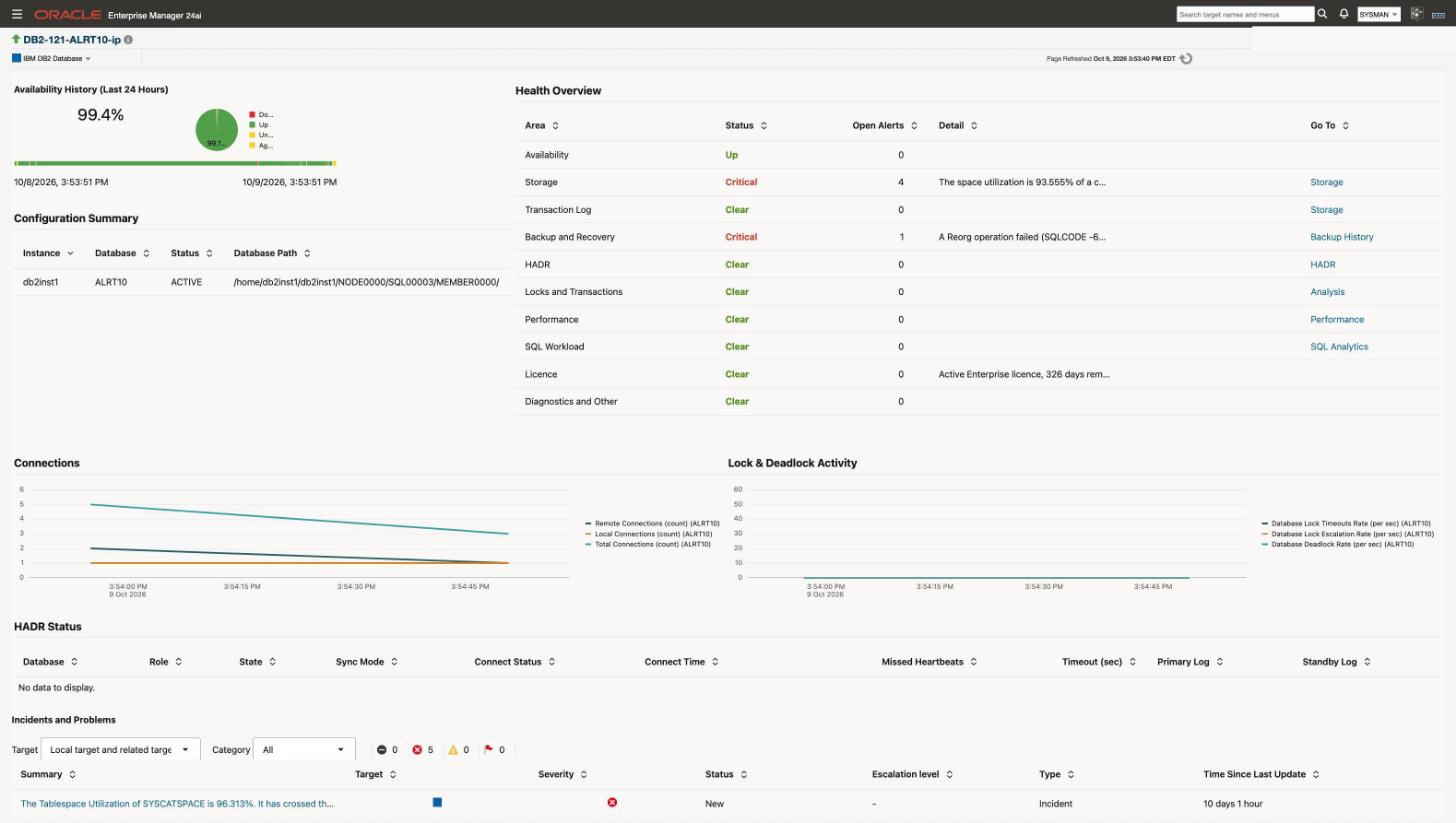Sort Health Overview by Status column
Screen dimensions: 1456x823
click(x=763, y=126)
